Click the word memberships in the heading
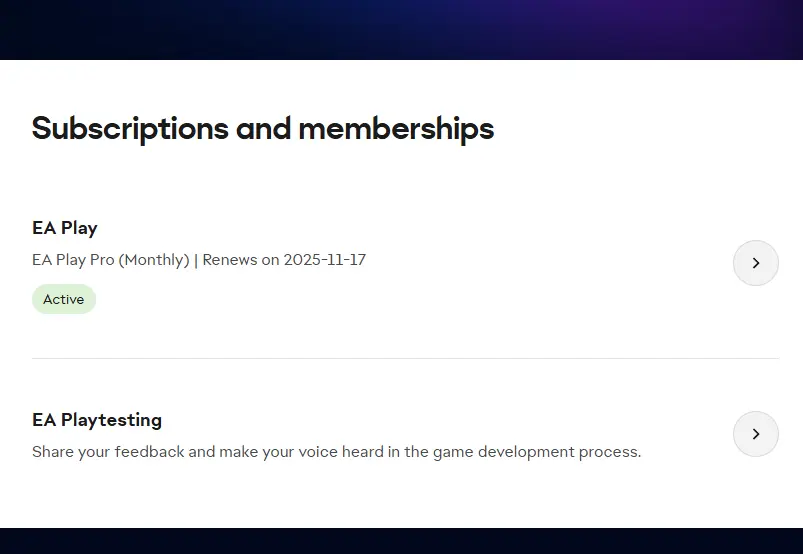Image resolution: width=803 pixels, height=554 pixels. tap(396, 128)
